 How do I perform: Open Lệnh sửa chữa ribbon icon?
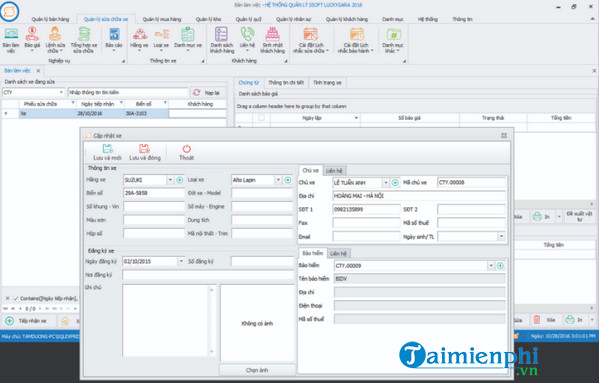click(55, 40)
